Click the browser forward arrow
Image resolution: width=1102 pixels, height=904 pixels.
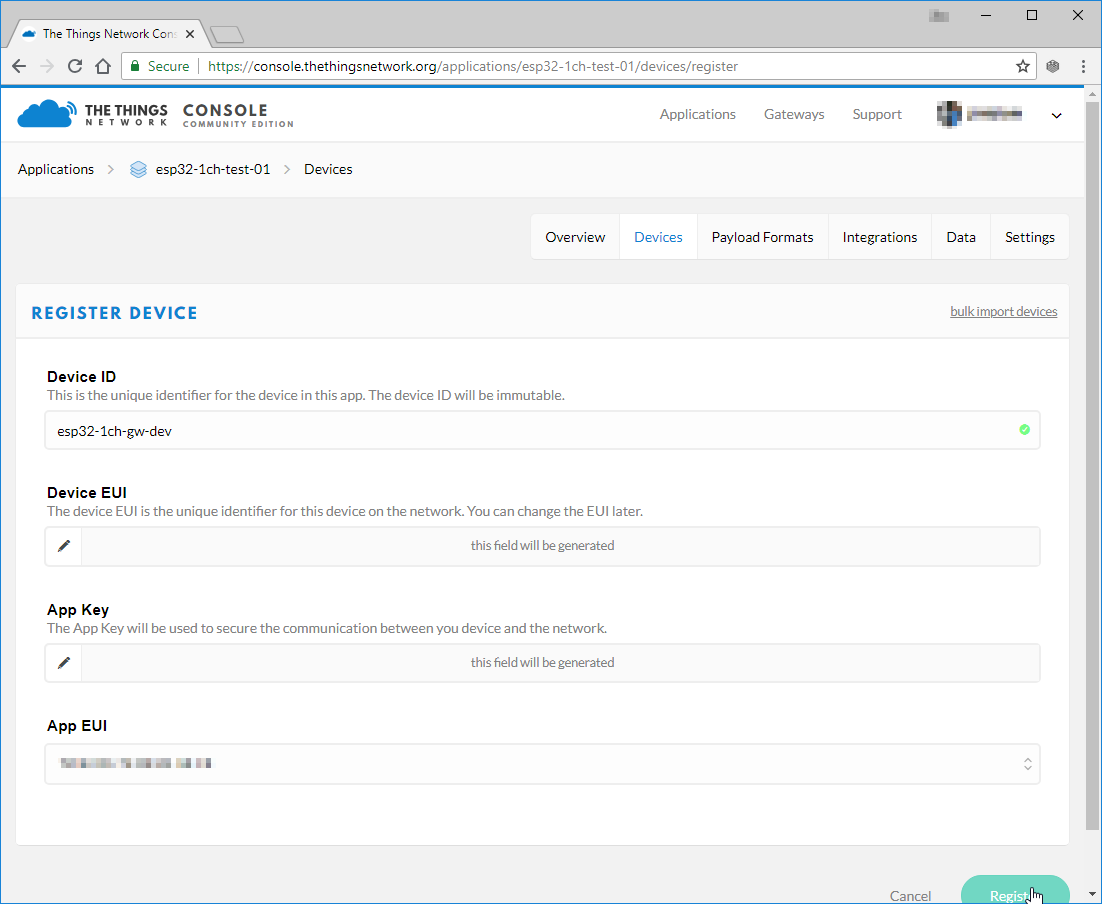47,66
